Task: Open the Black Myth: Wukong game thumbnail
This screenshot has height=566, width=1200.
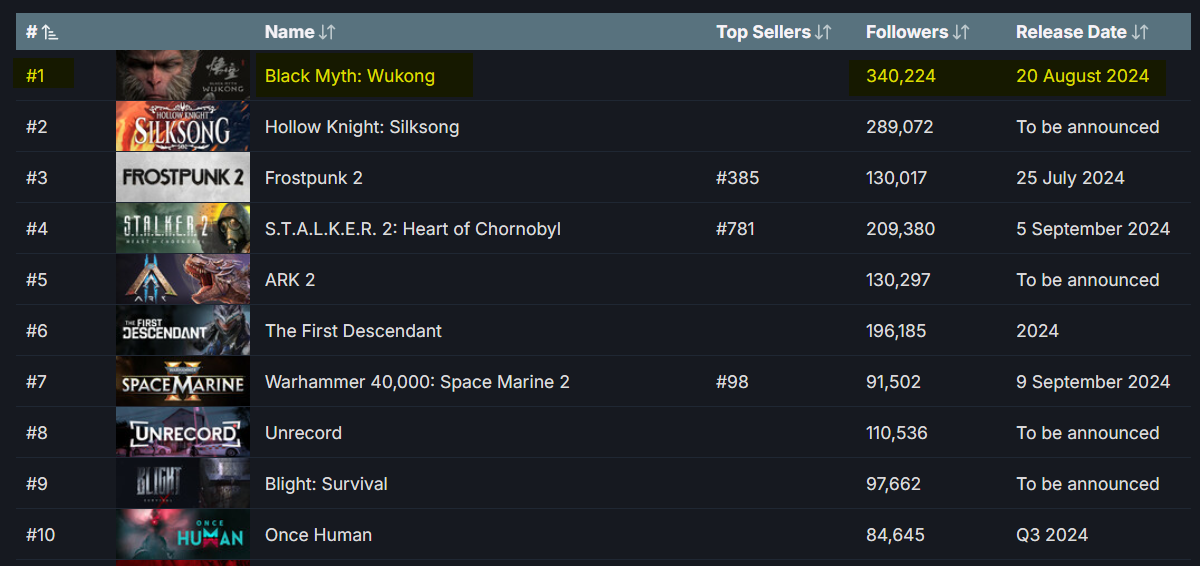Action: click(x=183, y=76)
